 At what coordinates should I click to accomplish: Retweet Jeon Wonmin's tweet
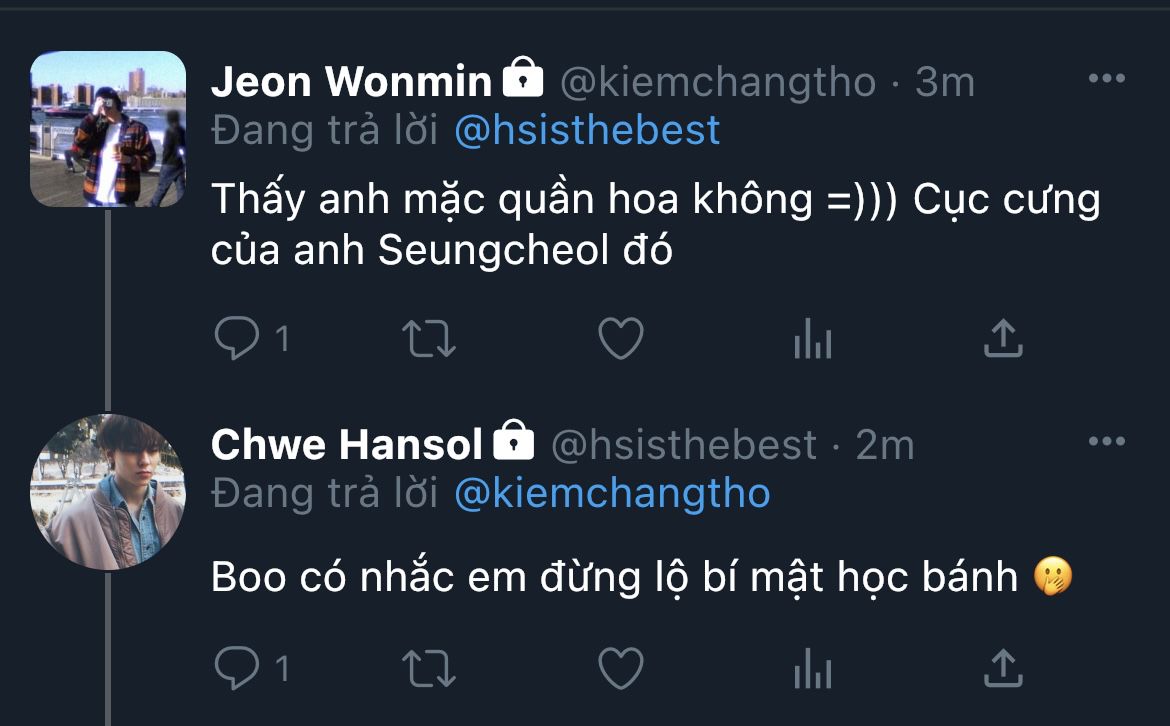(428, 340)
